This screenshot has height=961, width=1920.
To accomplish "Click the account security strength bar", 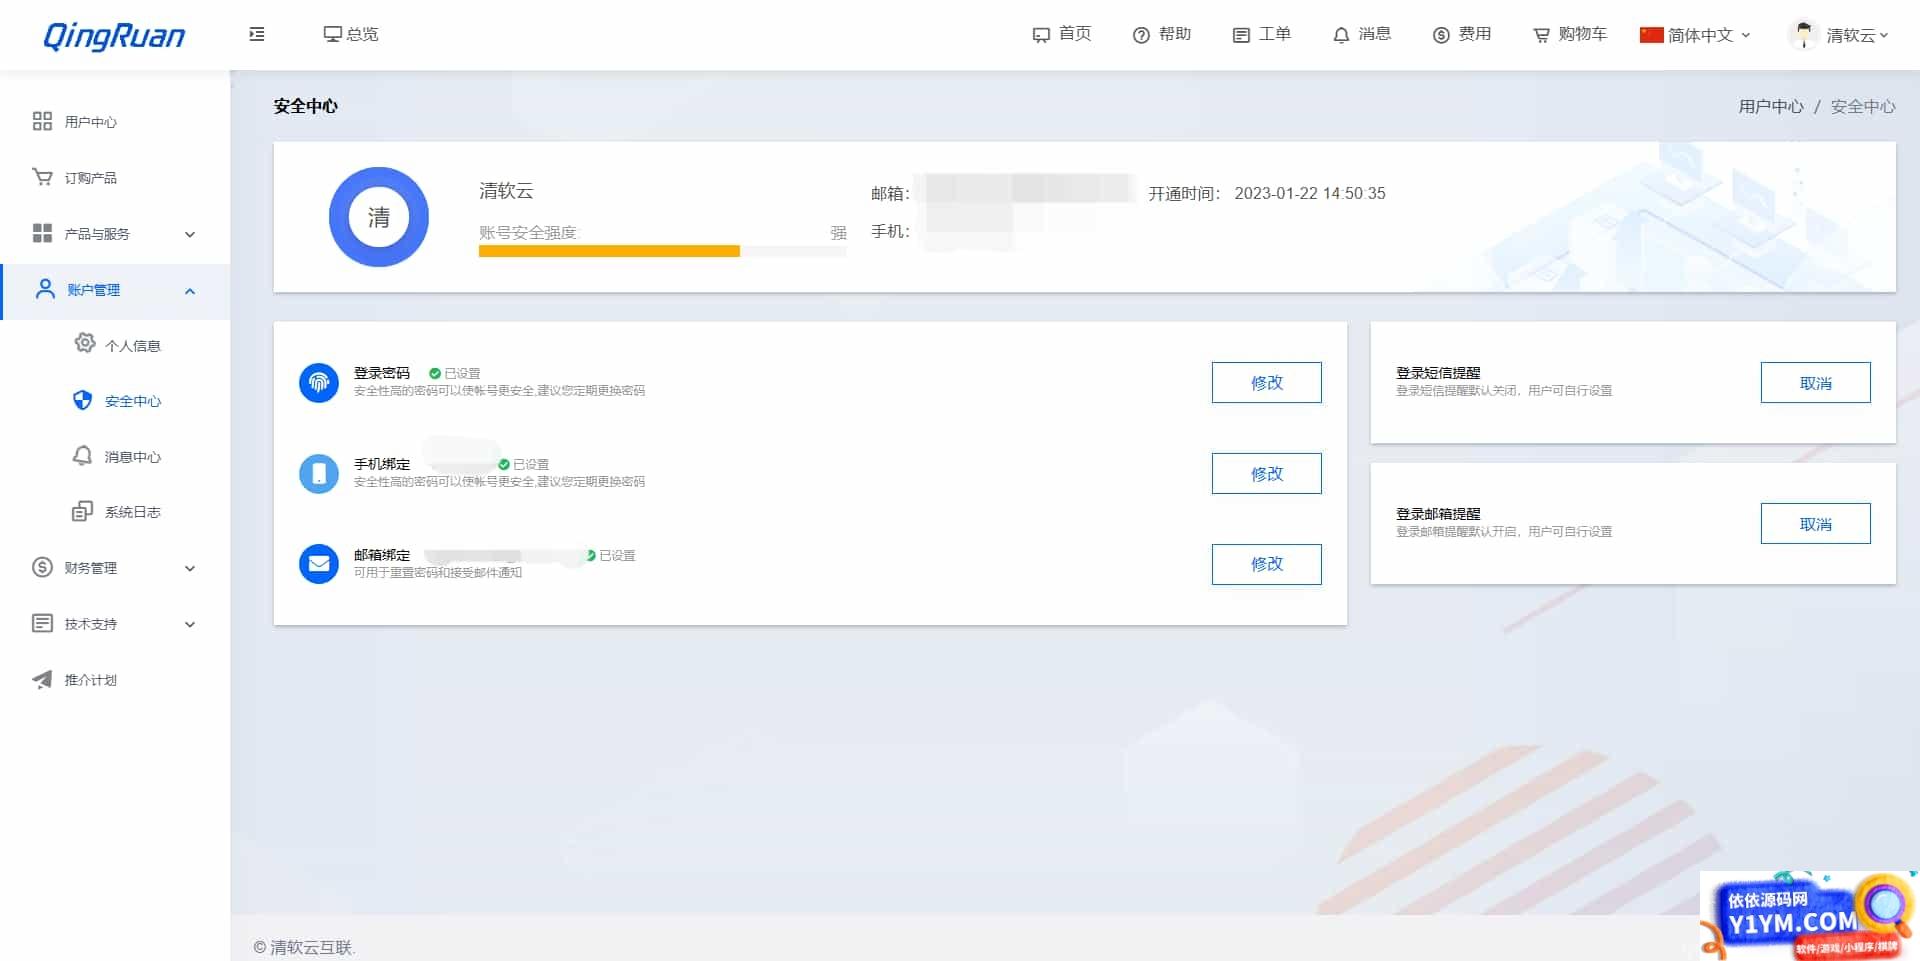I will [662, 251].
